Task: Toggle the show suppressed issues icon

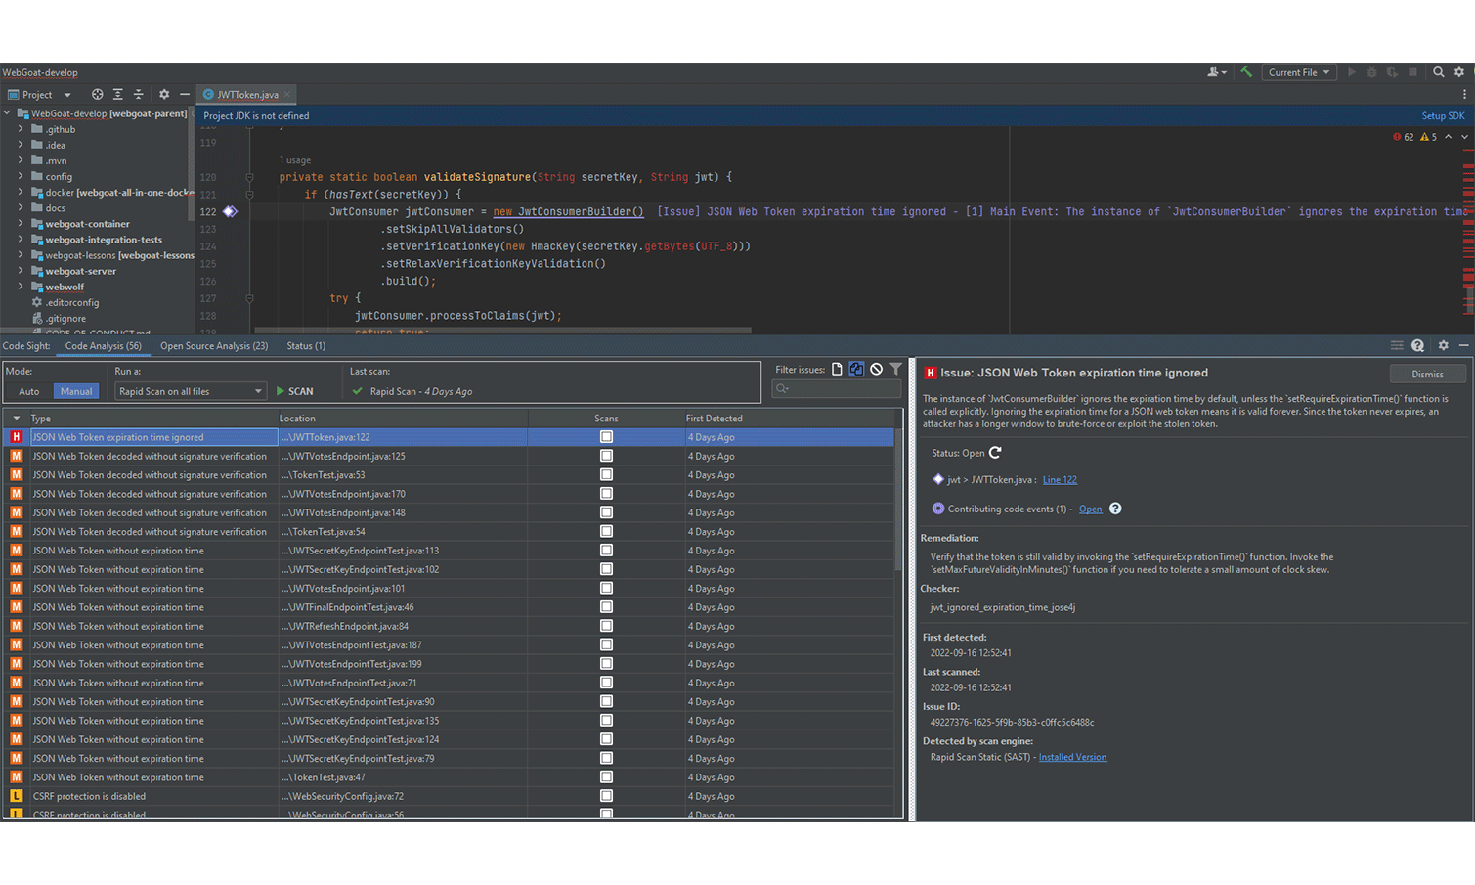Action: point(876,370)
